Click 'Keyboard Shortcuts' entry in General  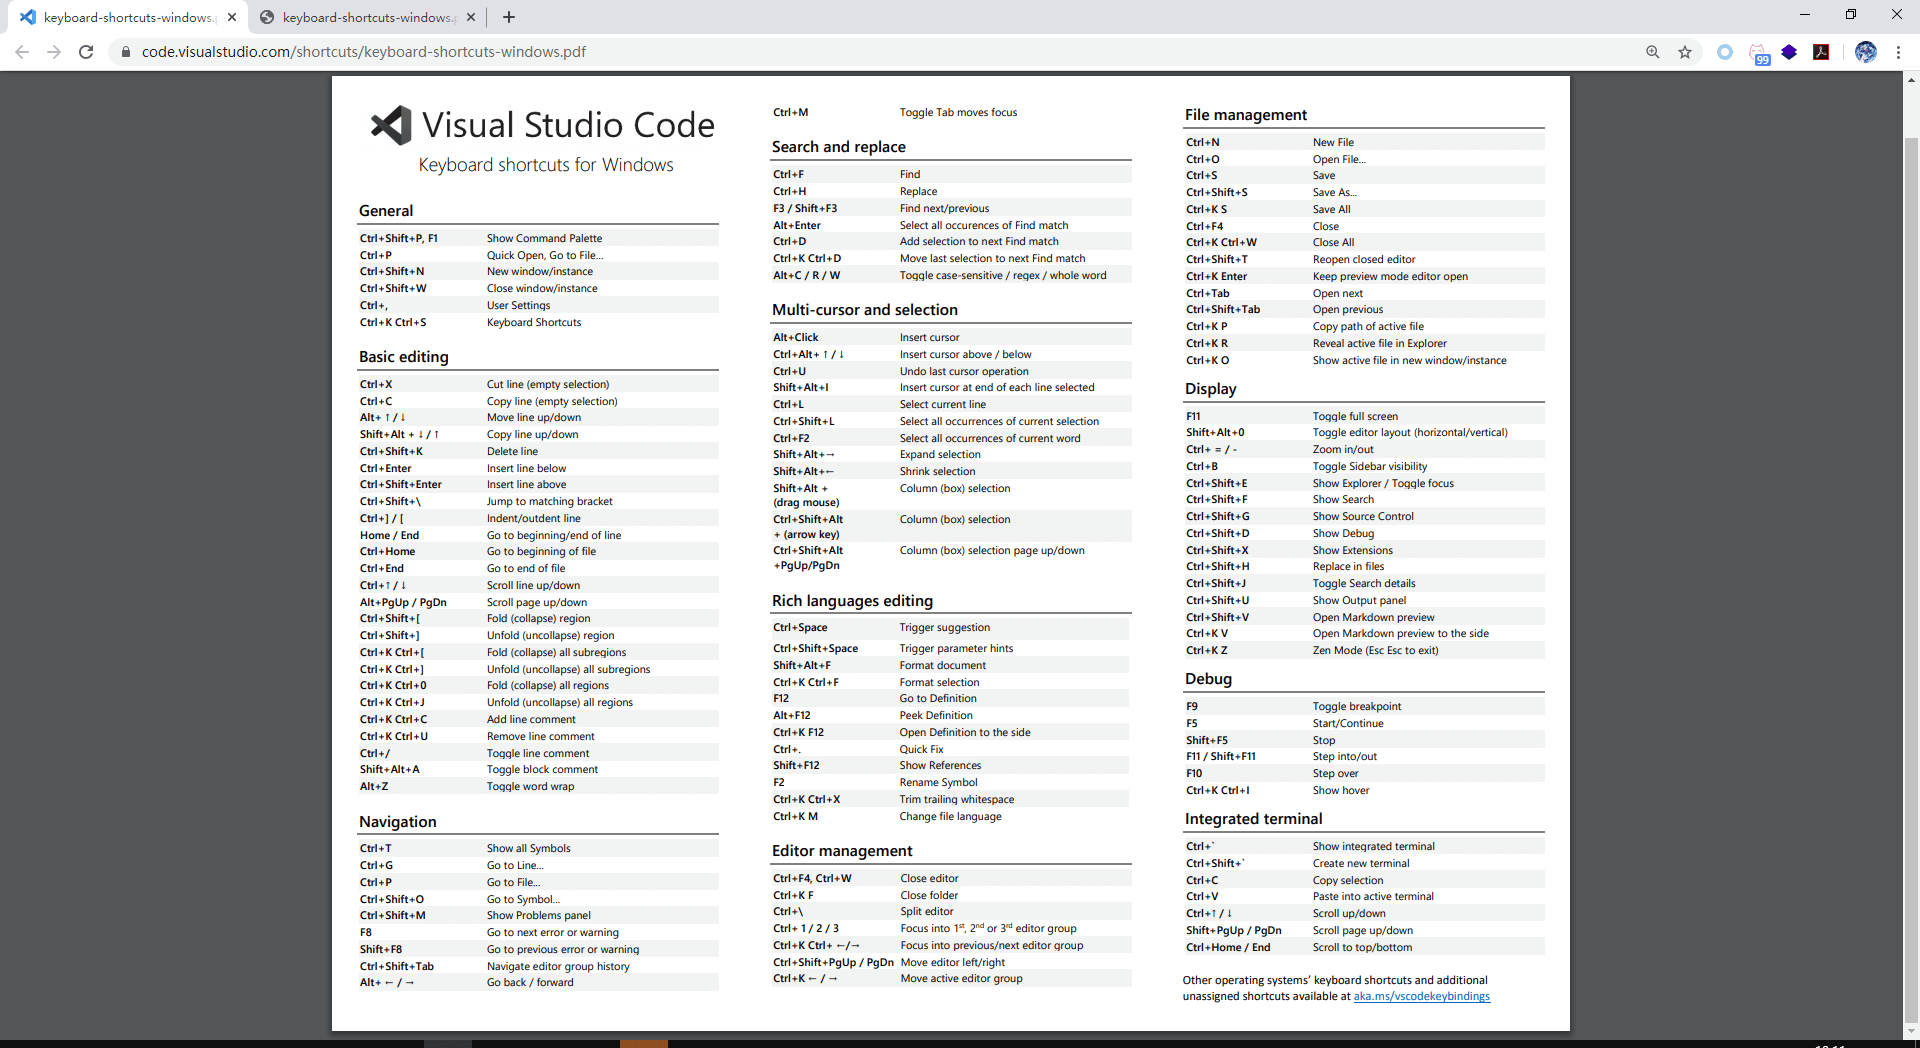pos(534,322)
